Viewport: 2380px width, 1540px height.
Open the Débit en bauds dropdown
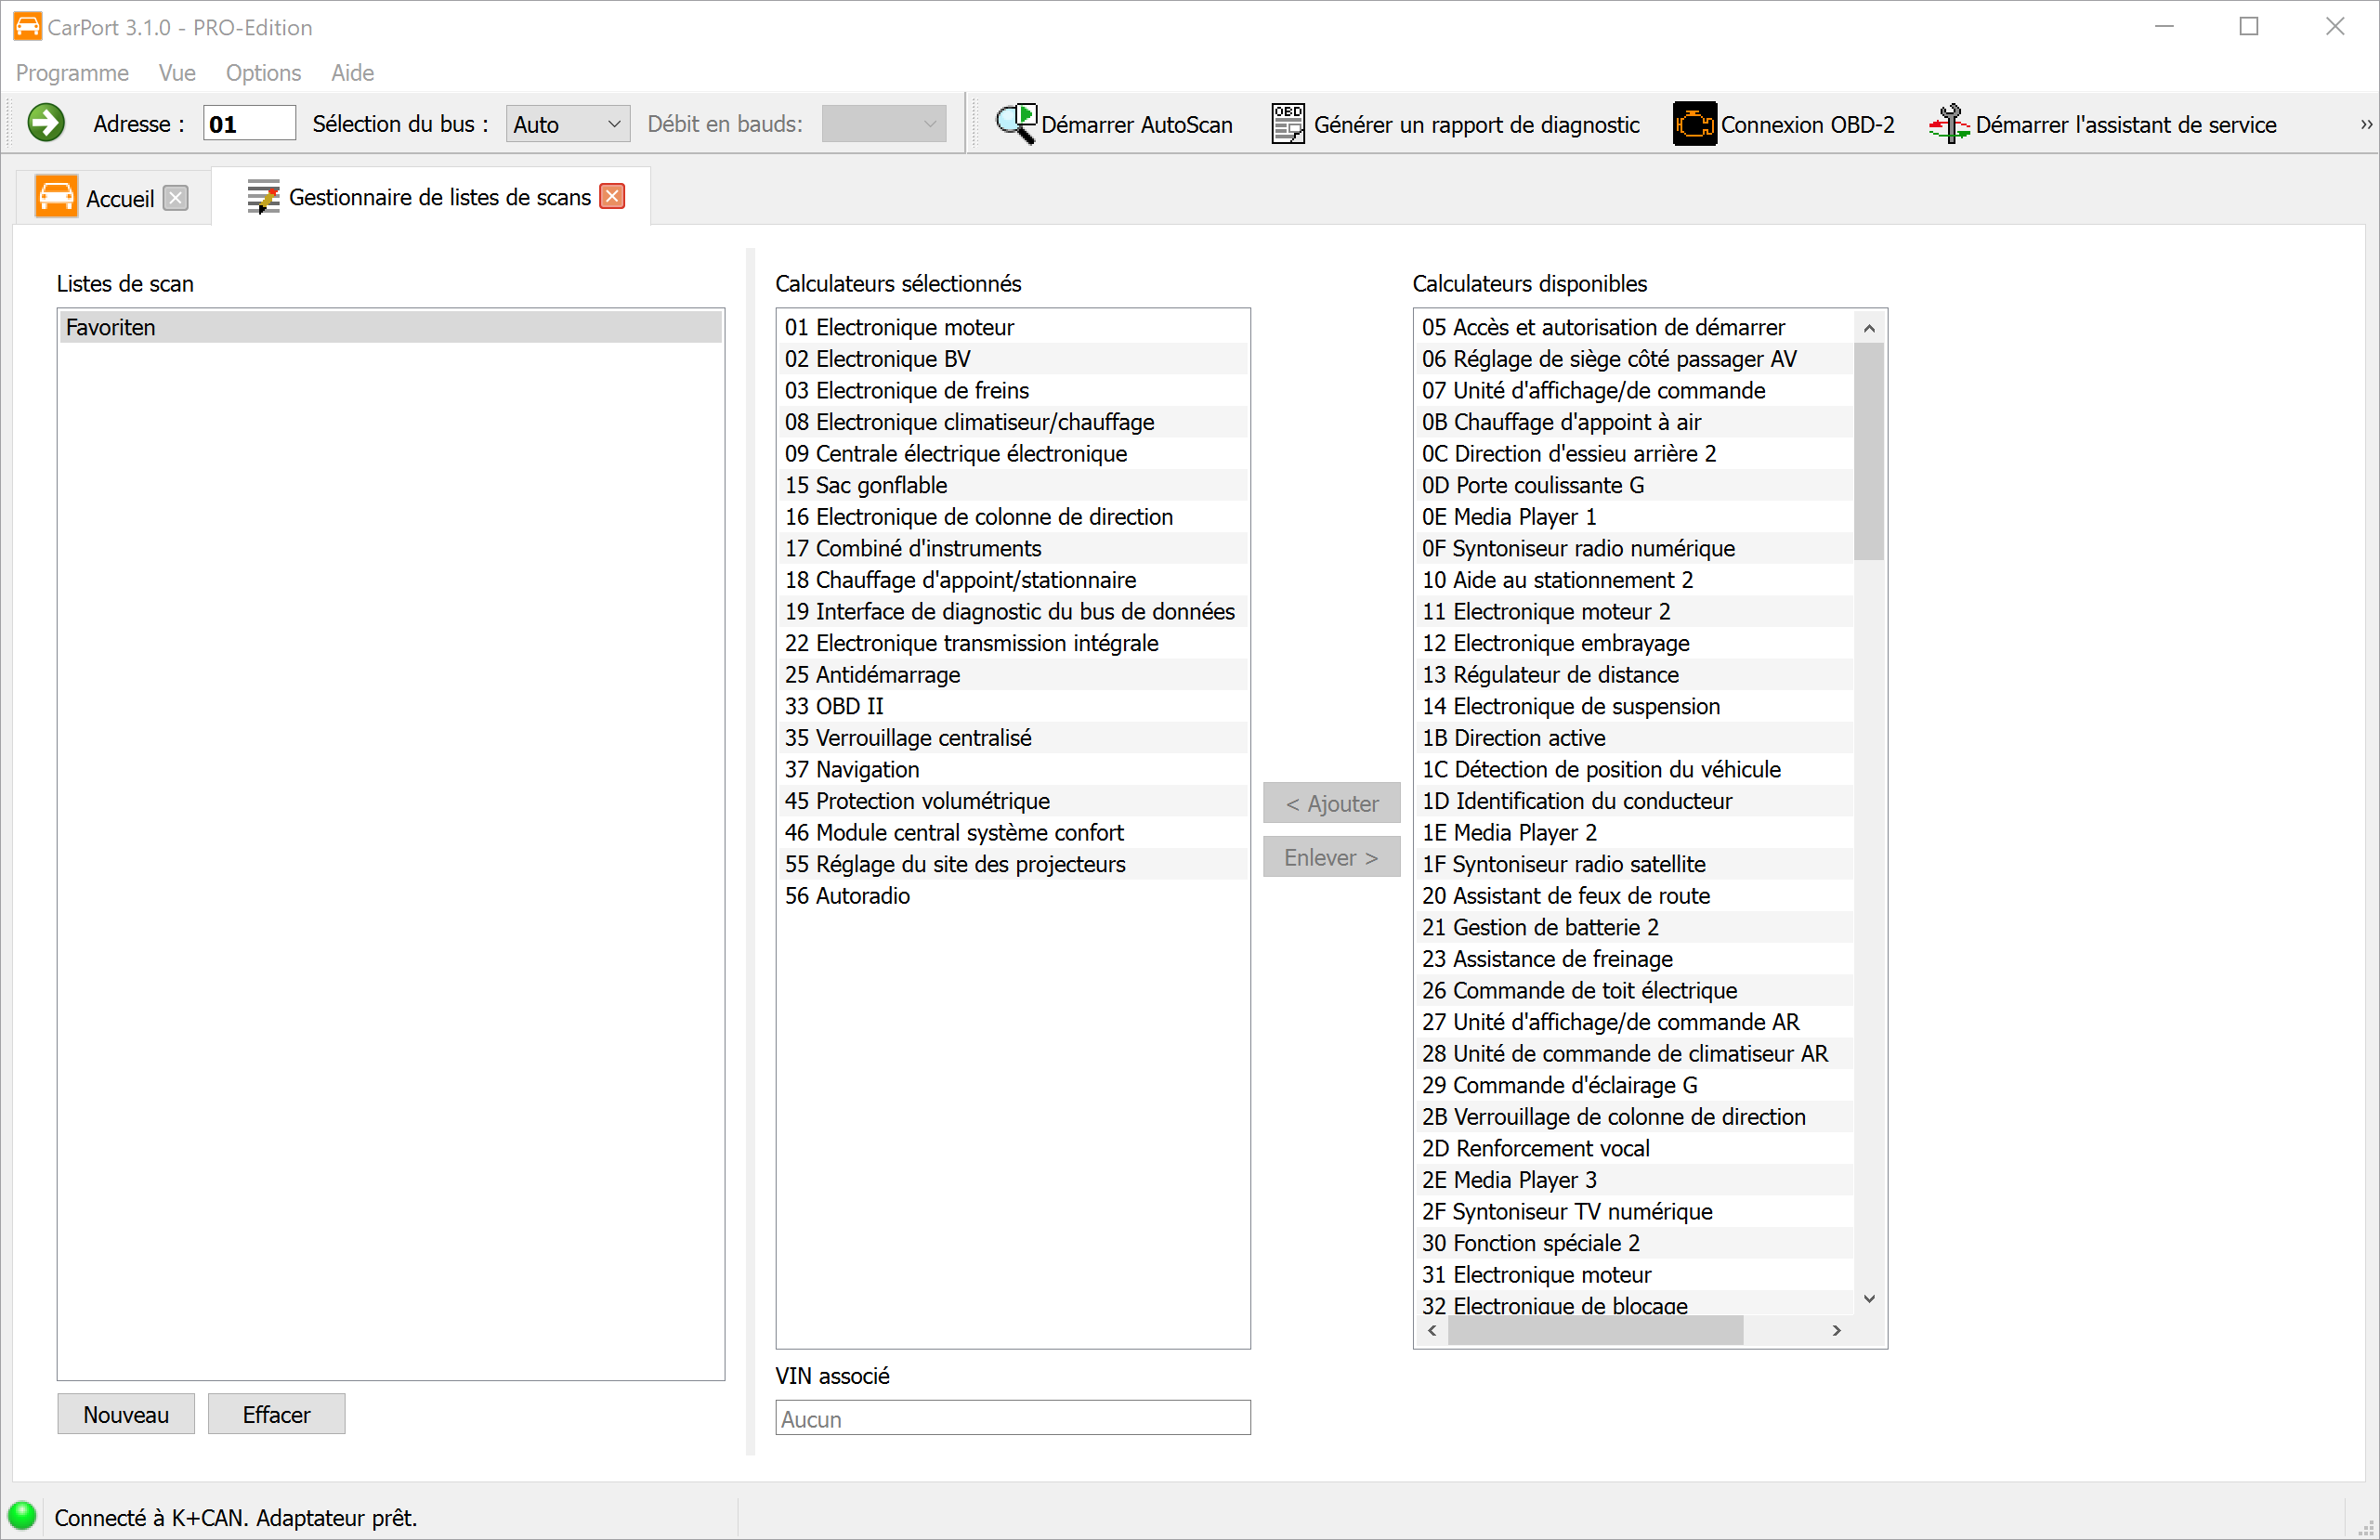883,123
